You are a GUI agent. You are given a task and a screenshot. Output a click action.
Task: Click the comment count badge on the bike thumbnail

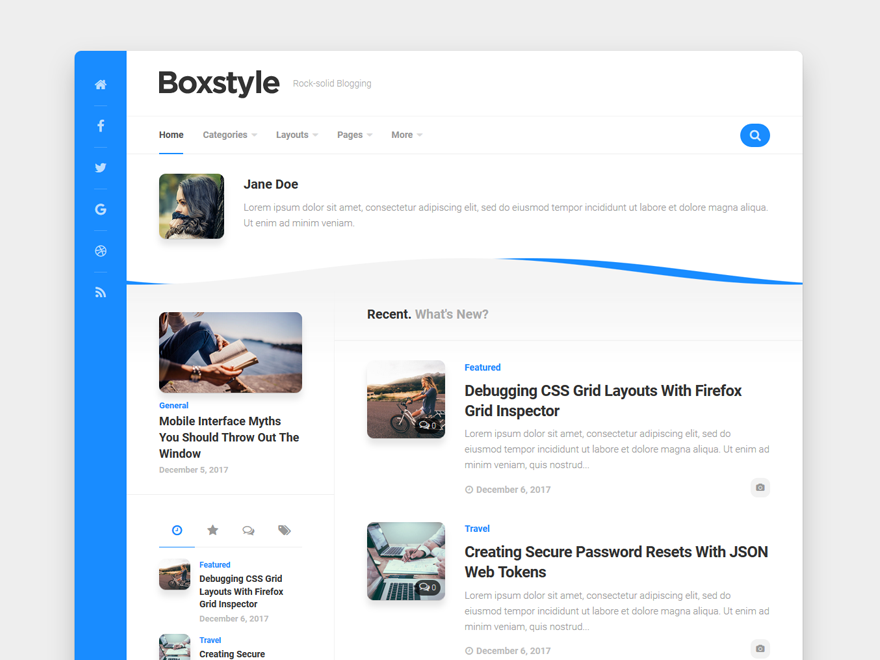428,424
